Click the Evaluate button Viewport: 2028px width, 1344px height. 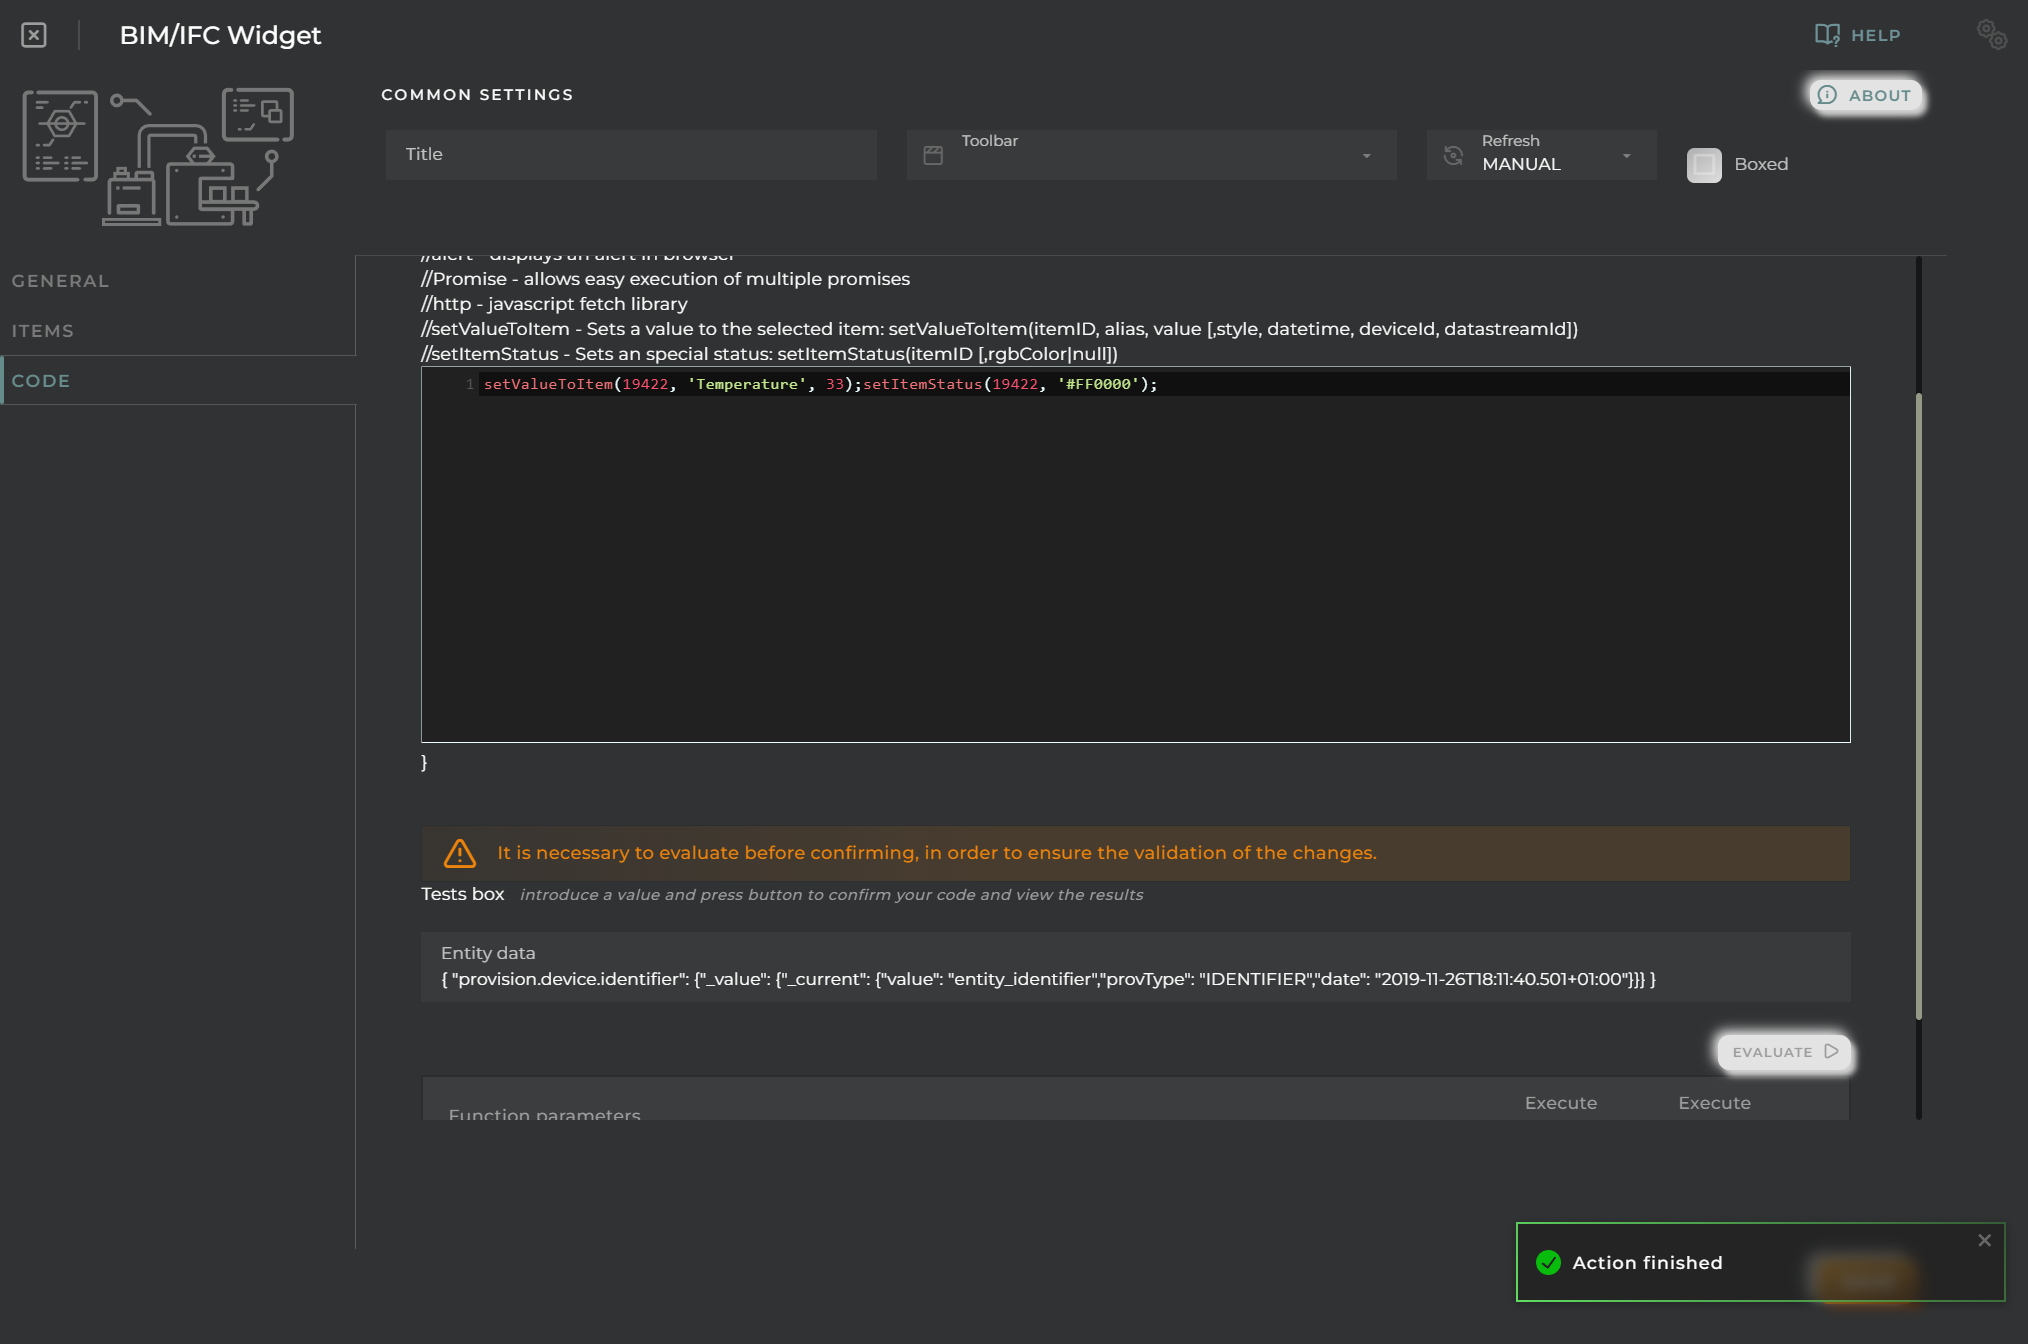(x=1784, y=1052)
